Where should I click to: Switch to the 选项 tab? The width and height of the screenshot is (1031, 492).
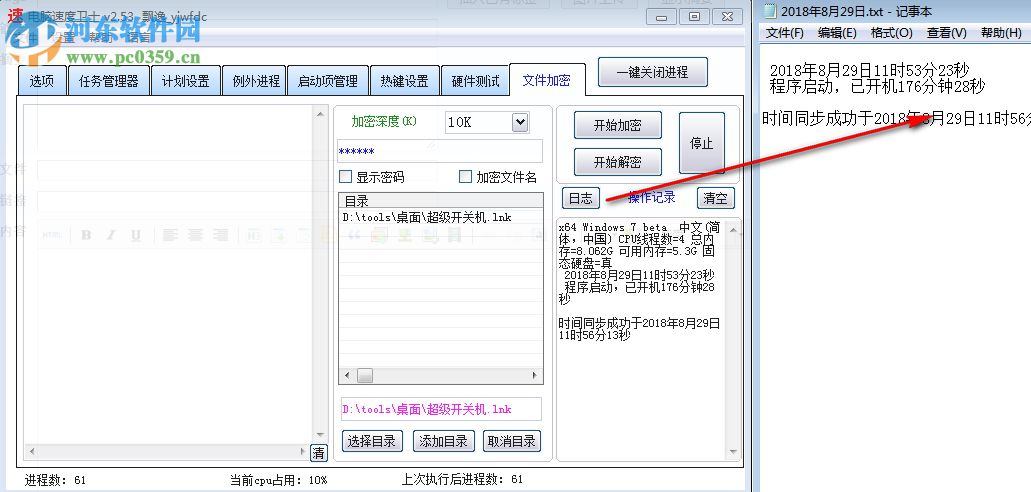coord(41,82)
